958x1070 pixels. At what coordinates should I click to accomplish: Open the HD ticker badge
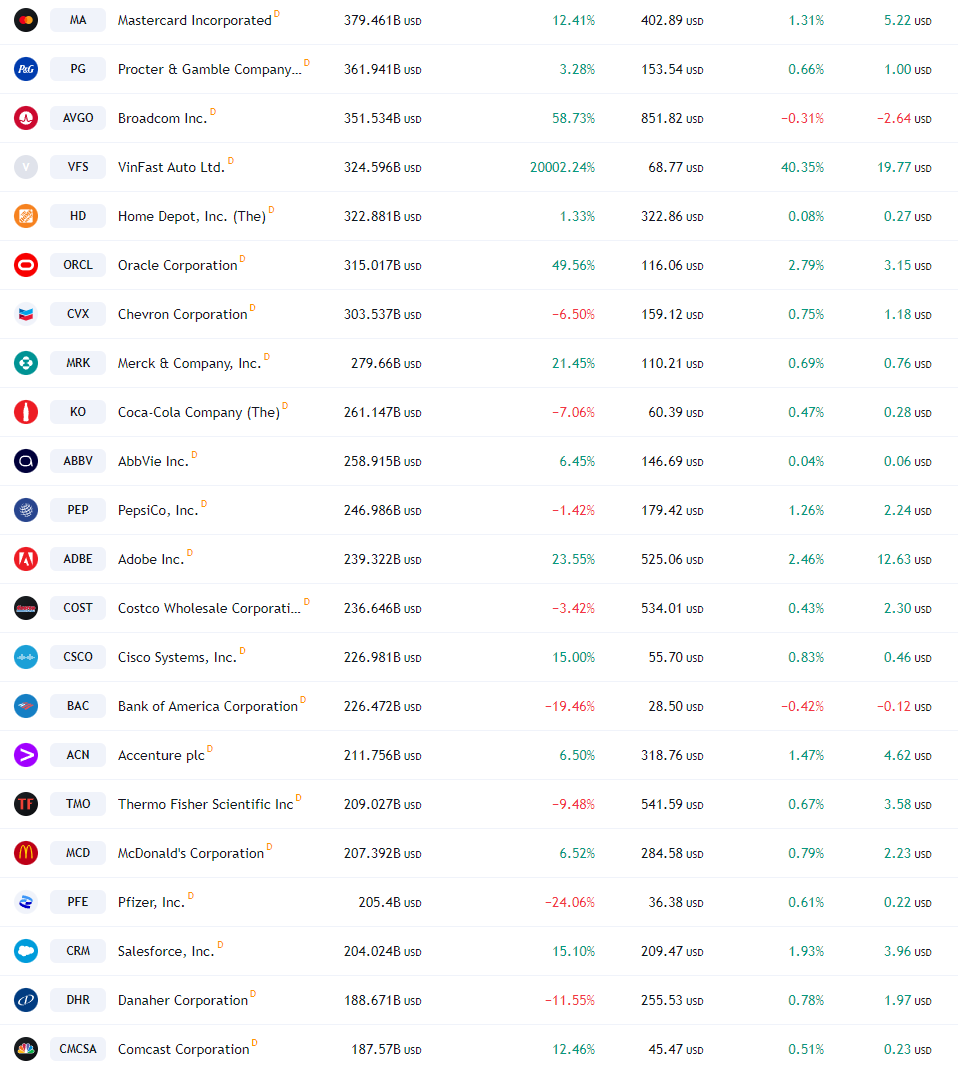[x=78, y=216]
